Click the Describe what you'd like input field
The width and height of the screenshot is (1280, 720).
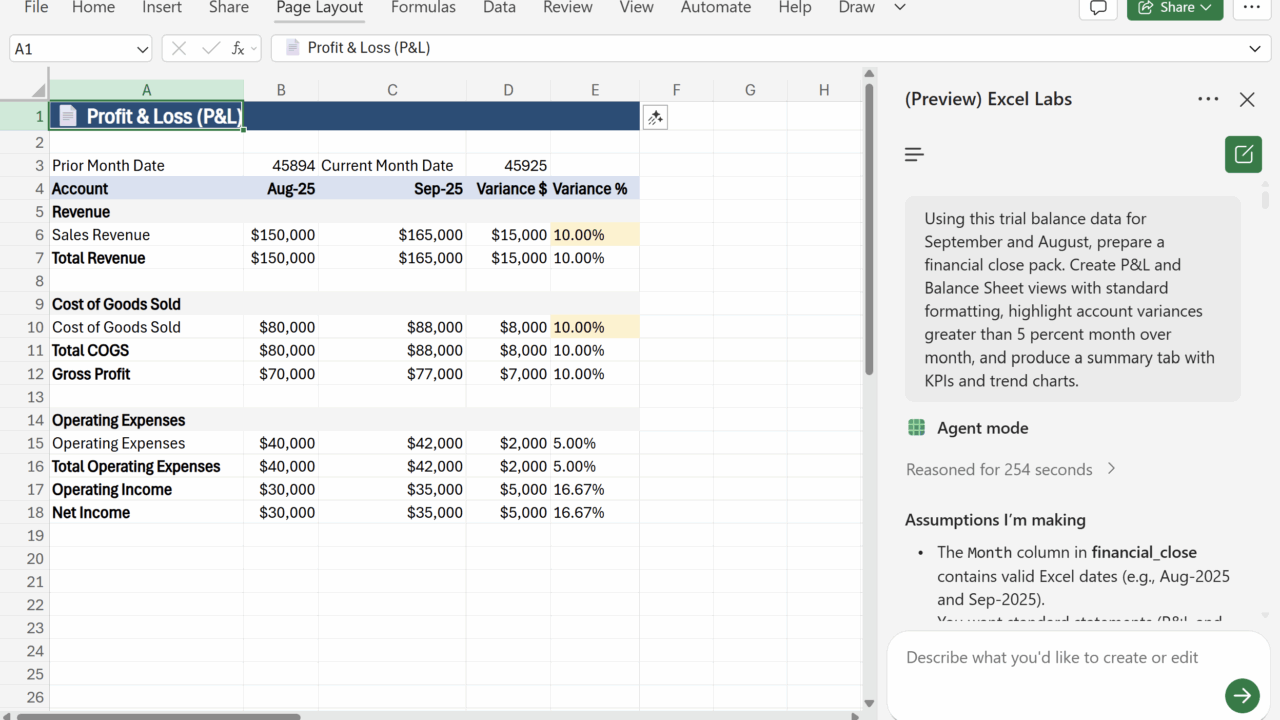pos(1050,657)
